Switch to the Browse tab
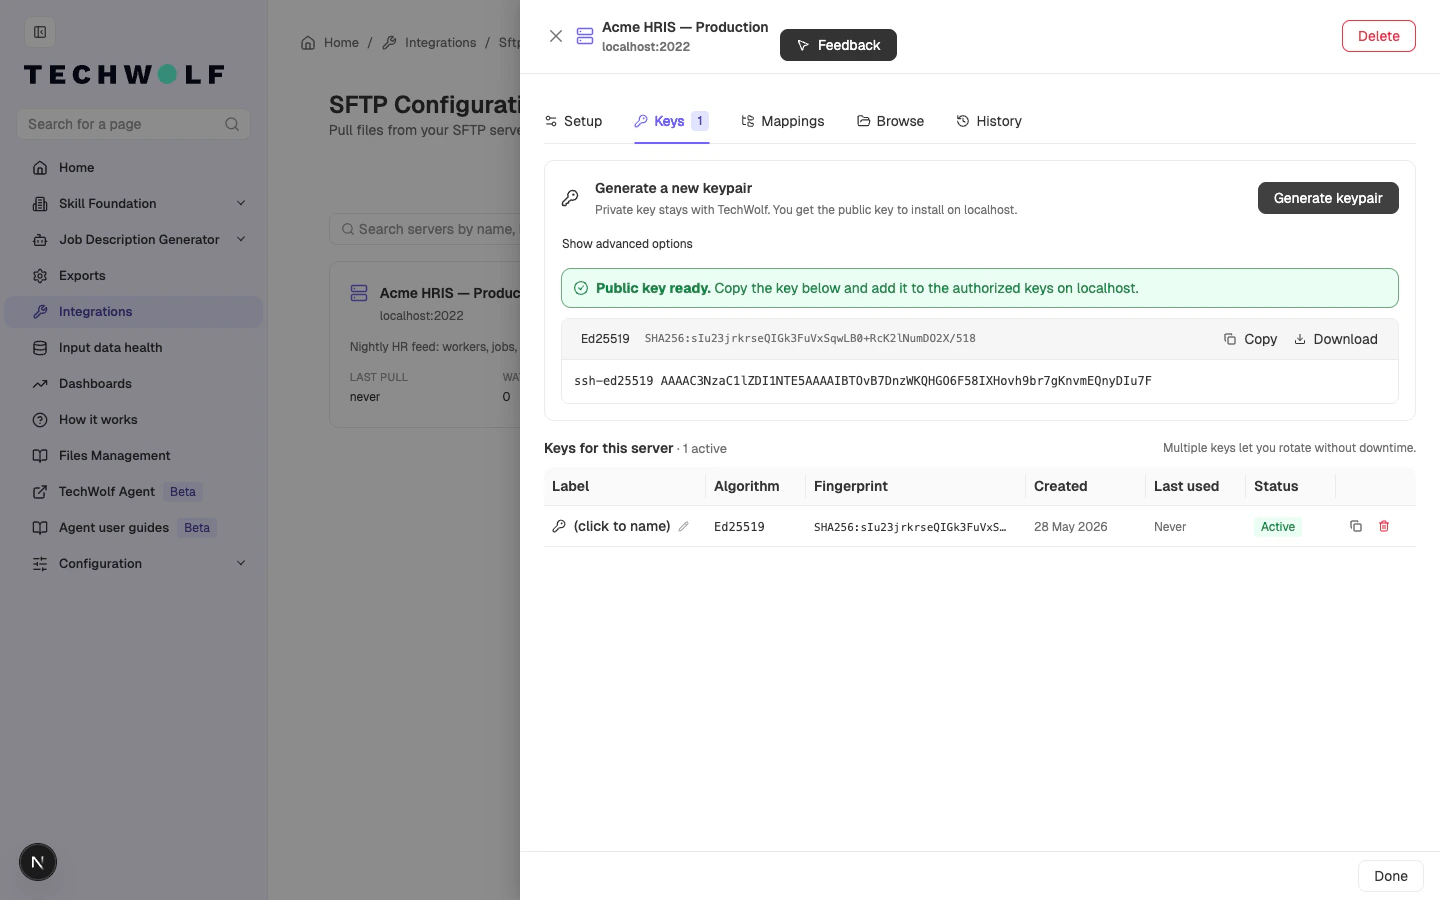Screen dimensions: 1440x900 (890, 121)
